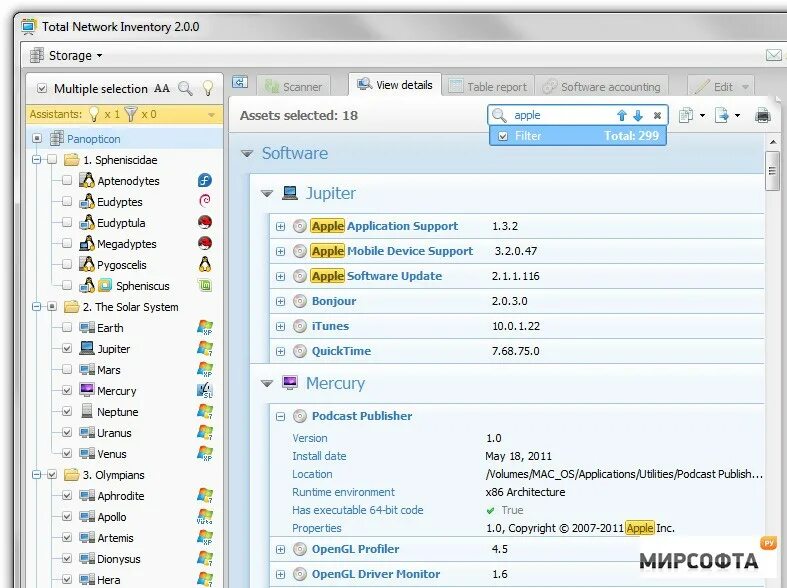The width and height of the screenshot is (787, 588).
Task: Click the disc icon next to QuickTime
Action: pos(300,351)
